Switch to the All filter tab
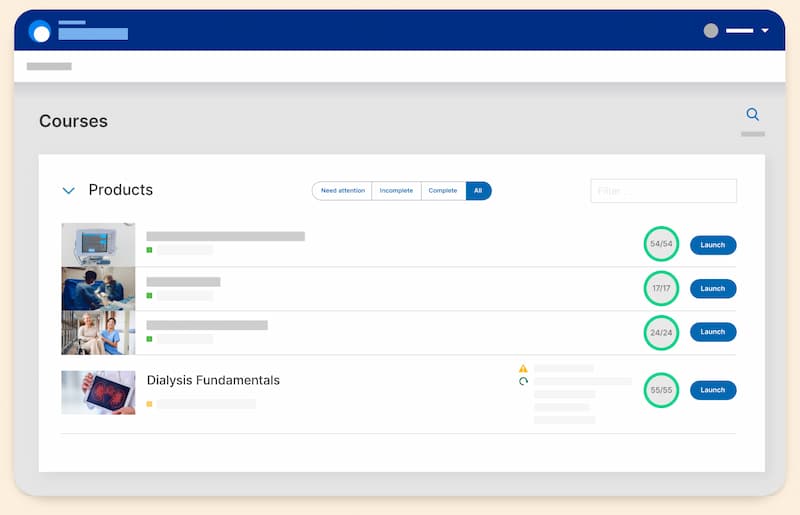Viewport: 800px width, 515px height. (478, 190)
